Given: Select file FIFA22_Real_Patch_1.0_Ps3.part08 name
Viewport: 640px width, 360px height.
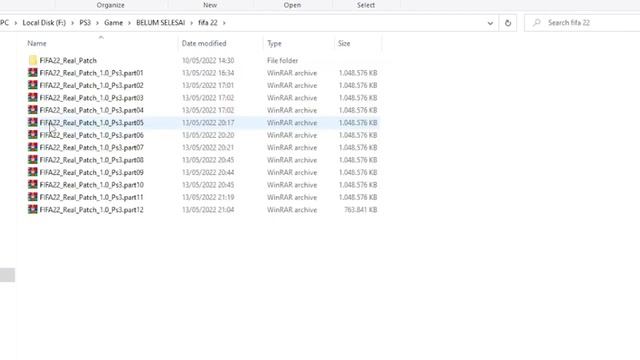Looking at the screenshot, I should 91,160.
